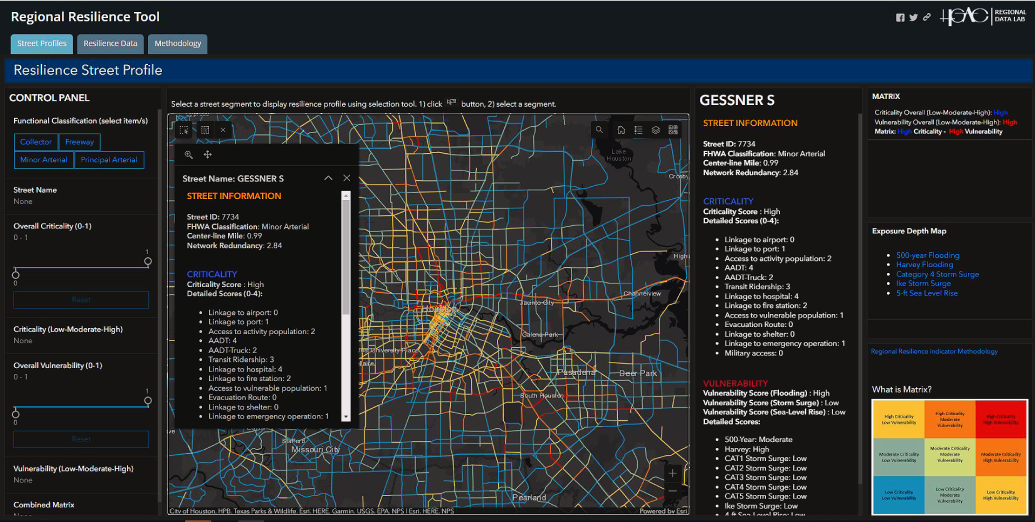This screenshot has width=1035, height=522.
Task: Click 'Transit Ridership: 3' in right panel
Action: click(757, 287)
